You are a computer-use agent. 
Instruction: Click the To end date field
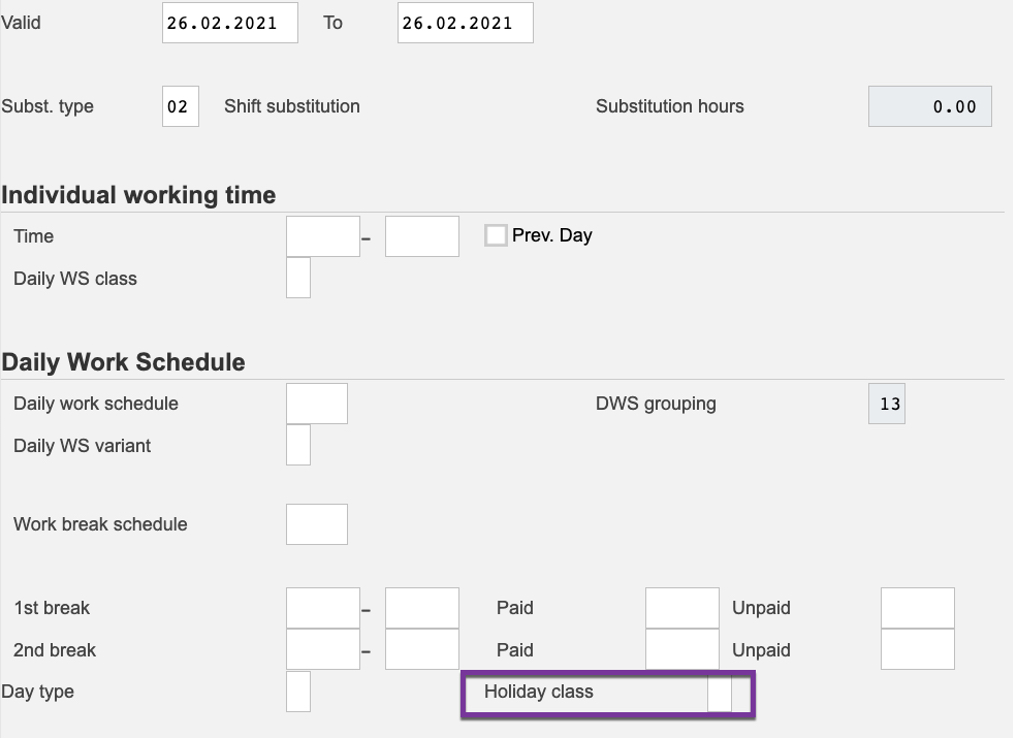465,23
